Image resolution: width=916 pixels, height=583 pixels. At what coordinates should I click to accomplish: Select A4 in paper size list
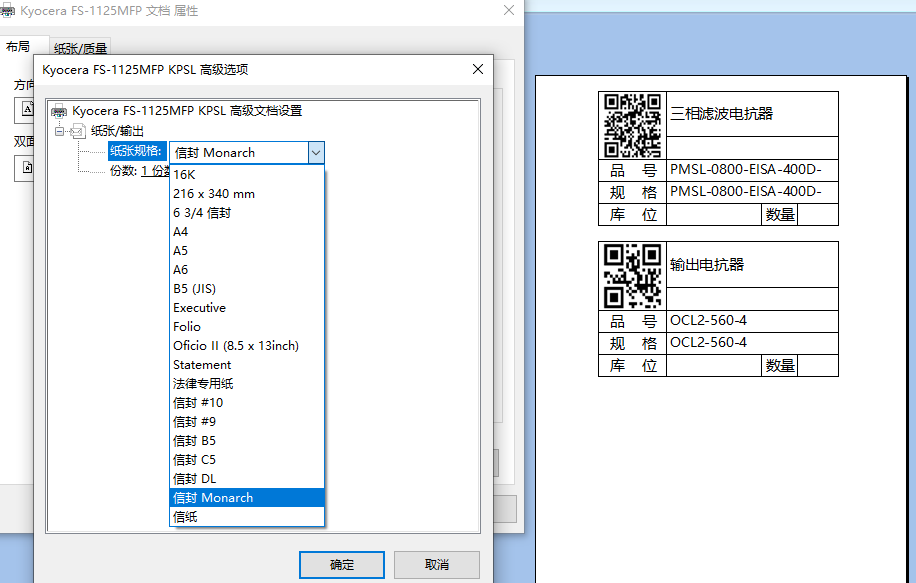(247, 231)
